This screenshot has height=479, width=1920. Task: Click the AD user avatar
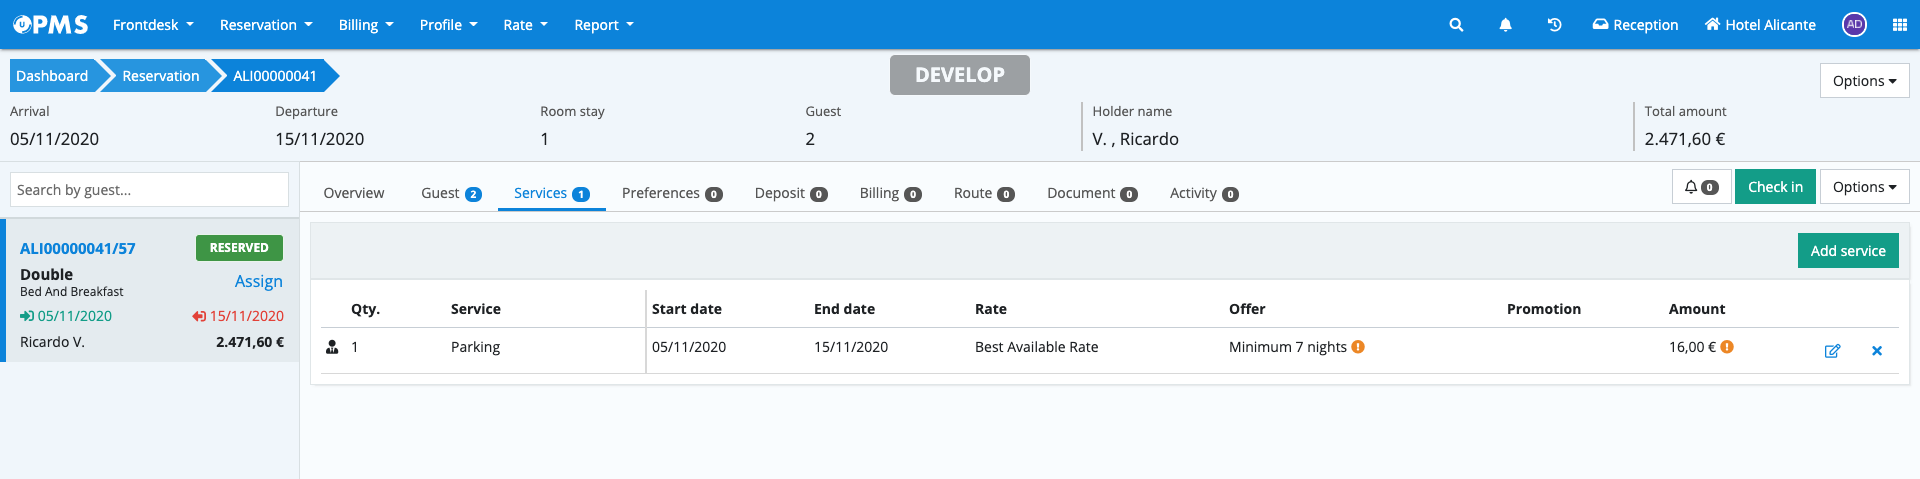pos(1854,25)
